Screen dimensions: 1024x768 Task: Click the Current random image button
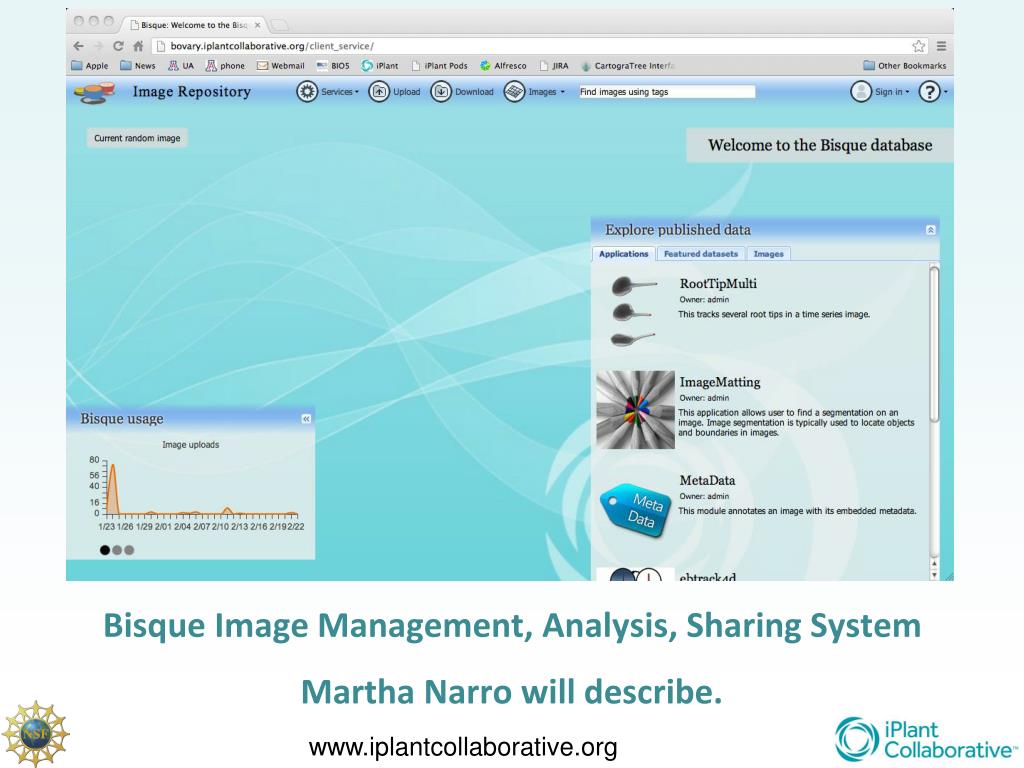point(137,138)
